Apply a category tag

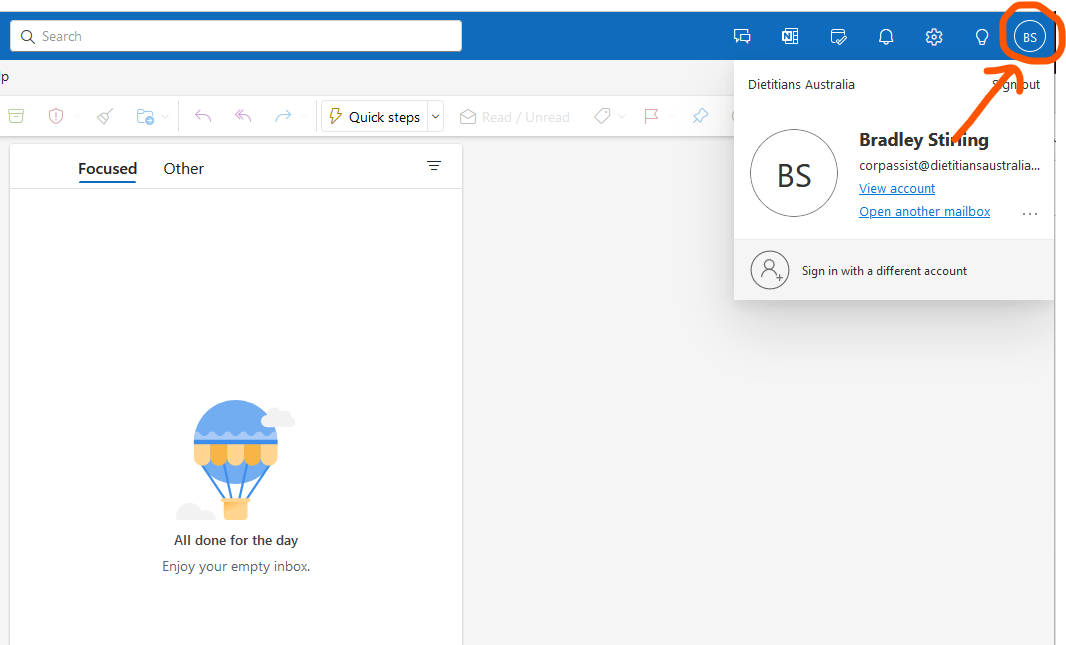click(x=604, y=116)
